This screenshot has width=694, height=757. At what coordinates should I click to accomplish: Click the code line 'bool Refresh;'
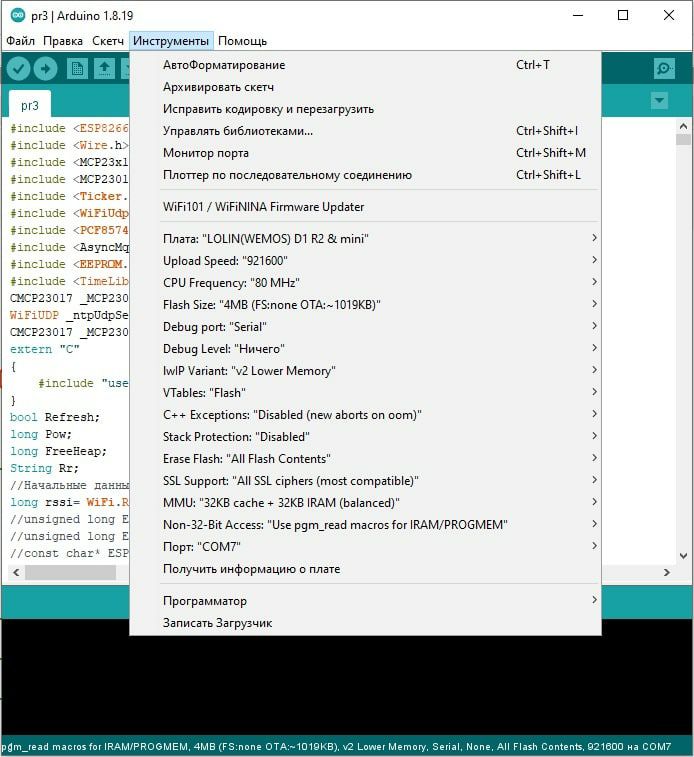tap(55, 417)
